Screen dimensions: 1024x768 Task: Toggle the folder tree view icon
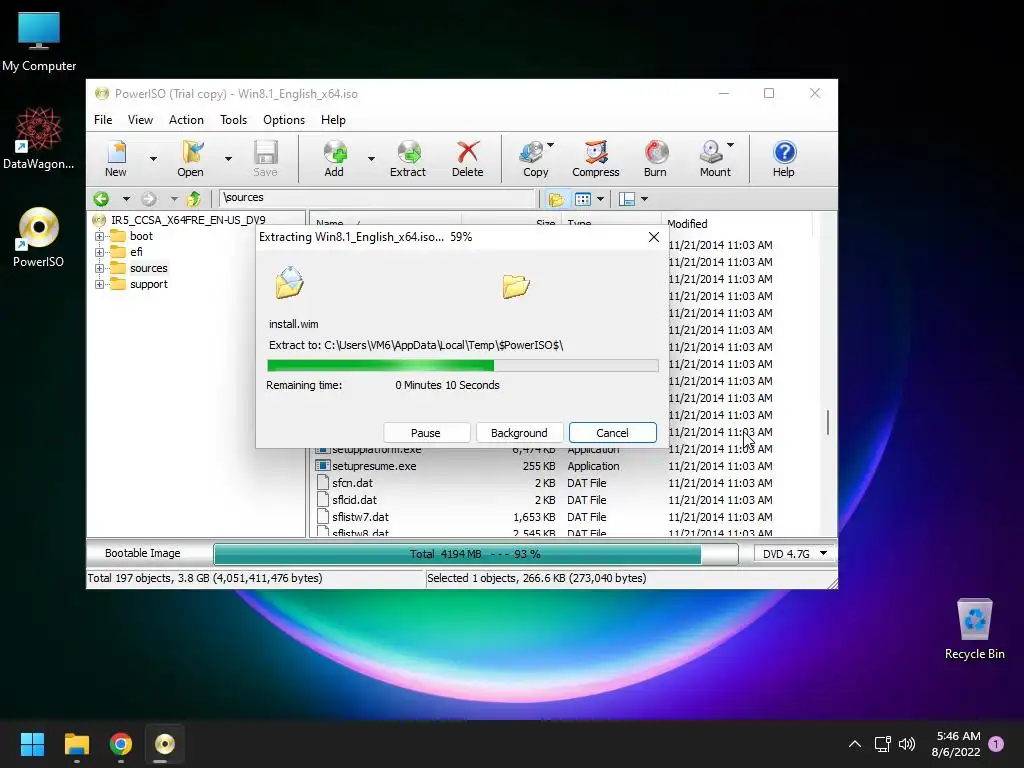(x=556, y=199)
